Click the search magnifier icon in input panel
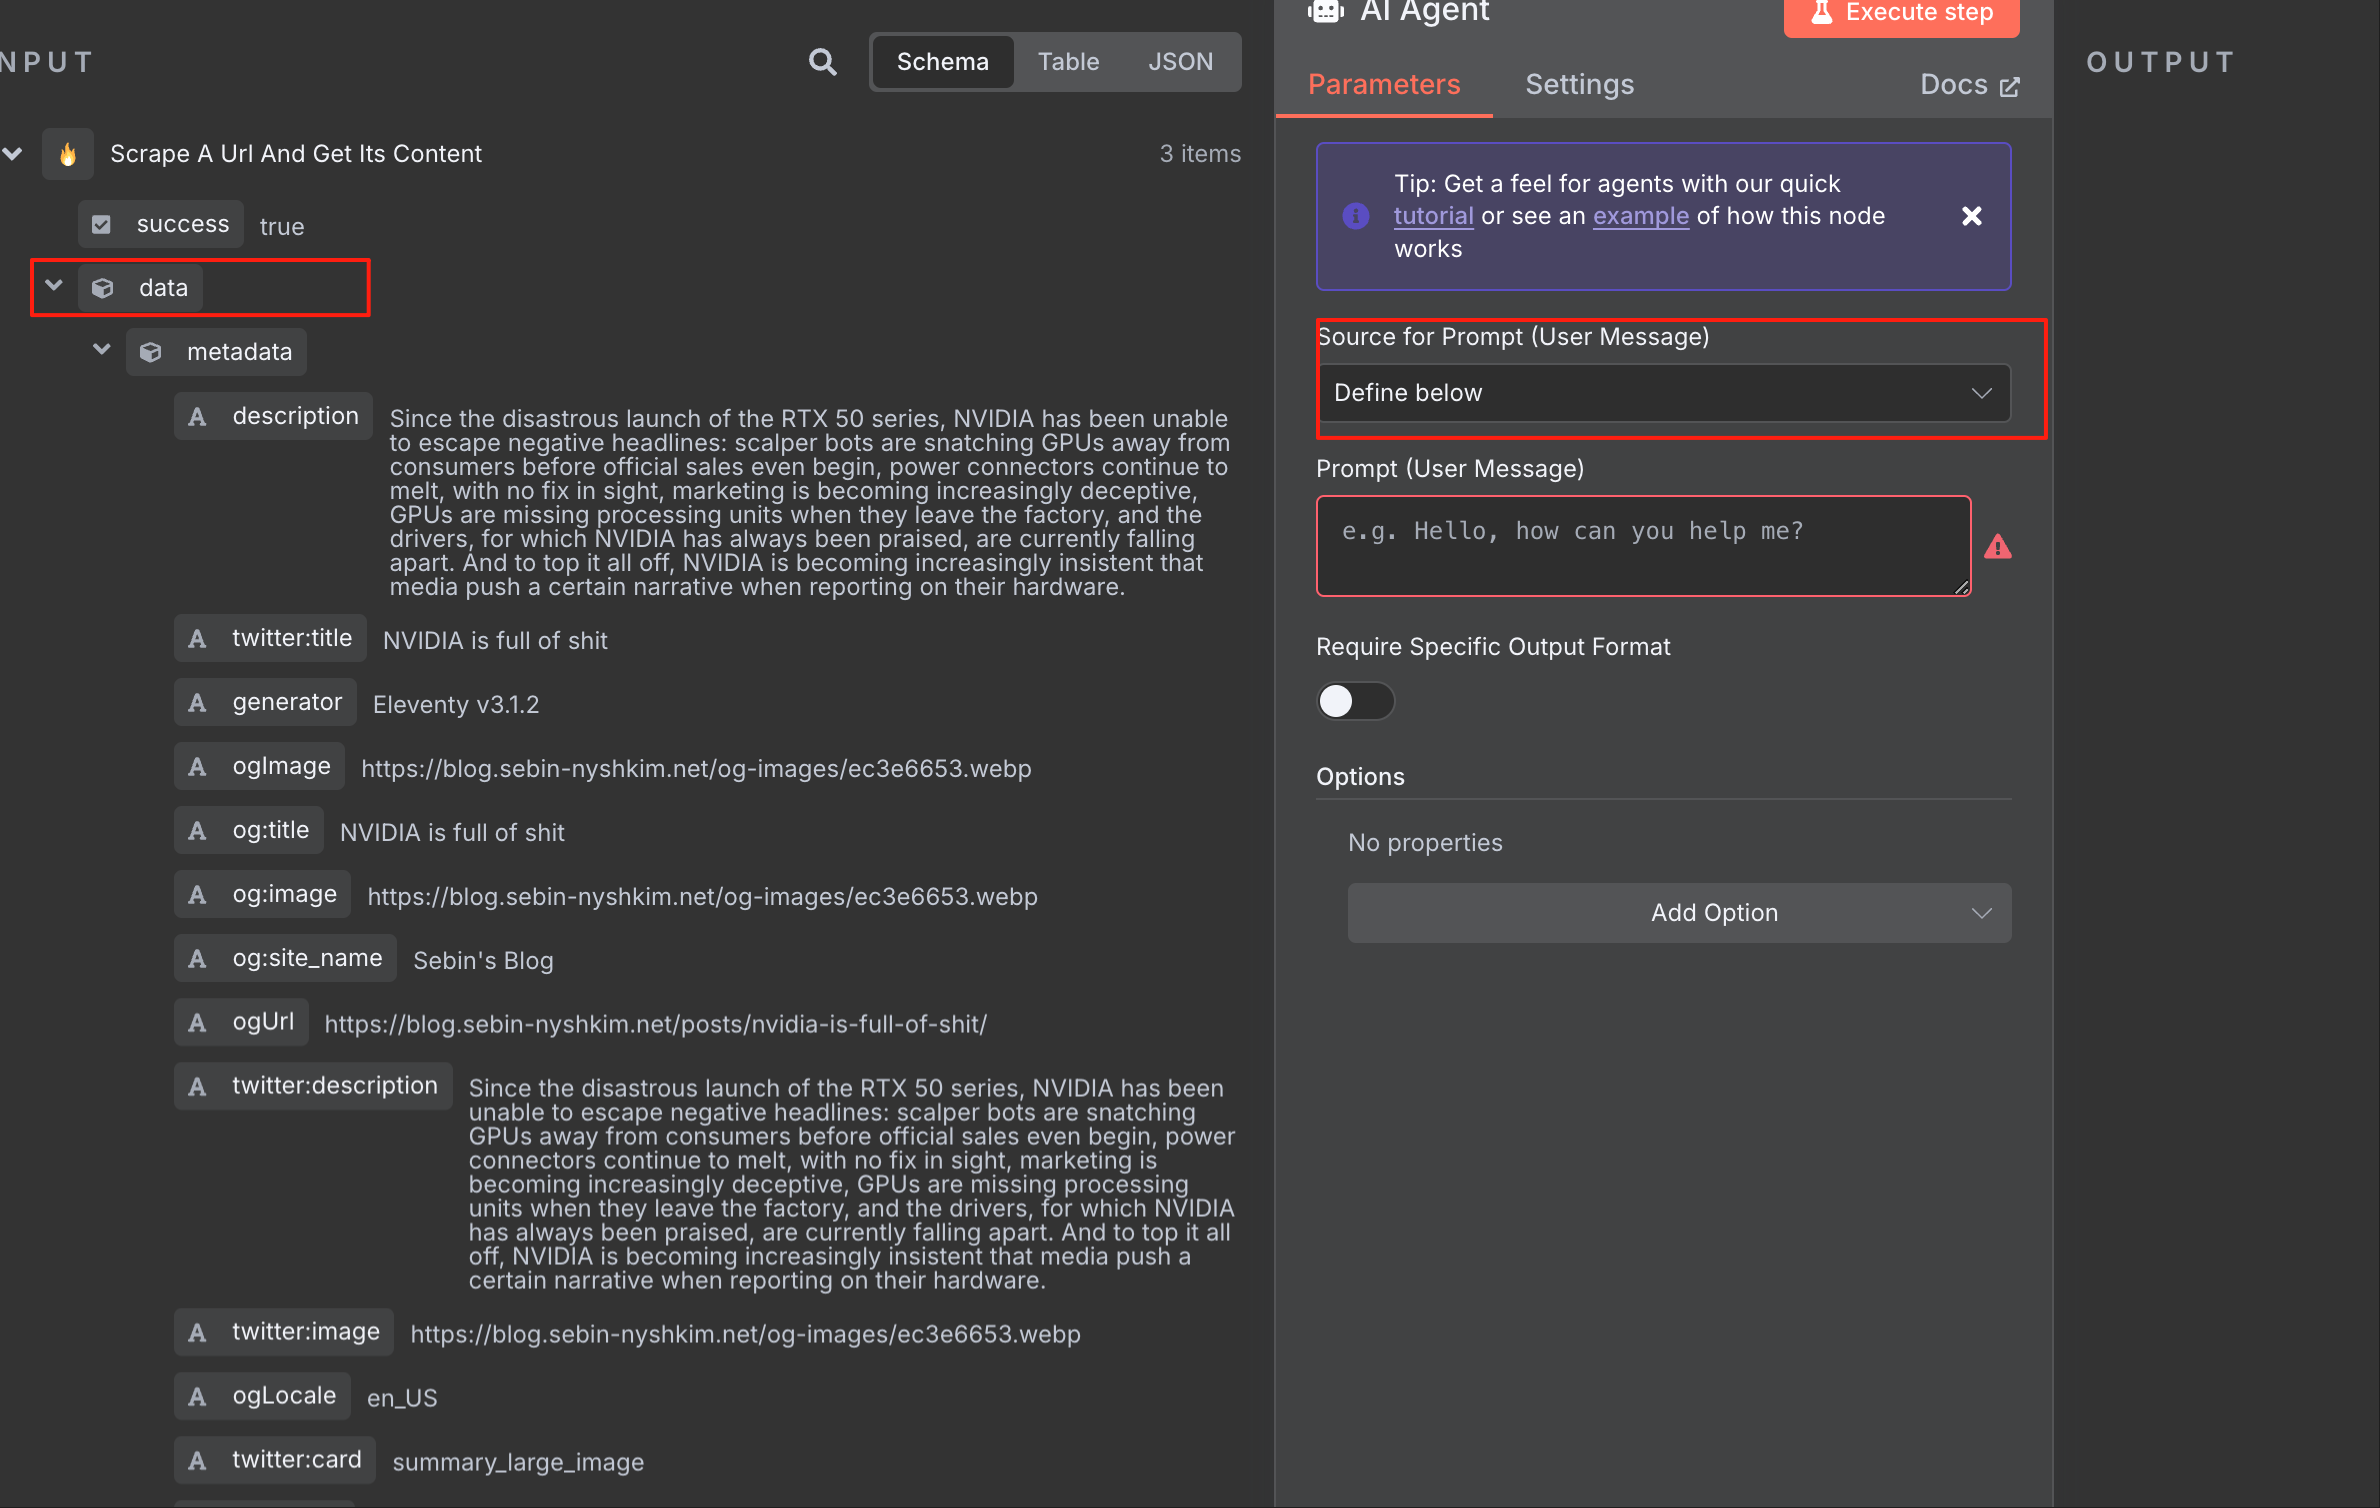 click(x=822, y=62)
